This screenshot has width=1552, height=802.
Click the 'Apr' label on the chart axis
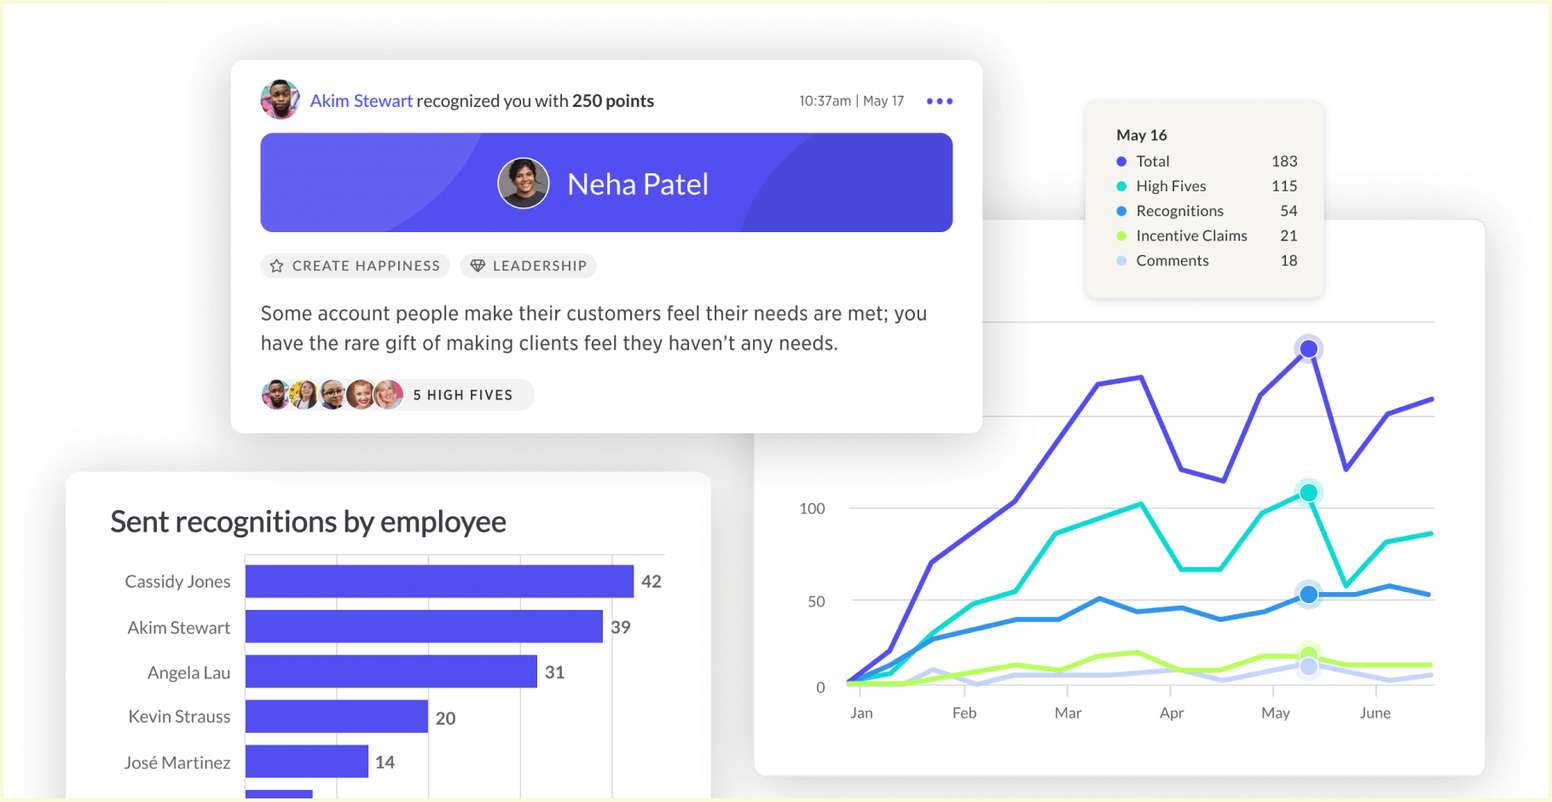1171,714
